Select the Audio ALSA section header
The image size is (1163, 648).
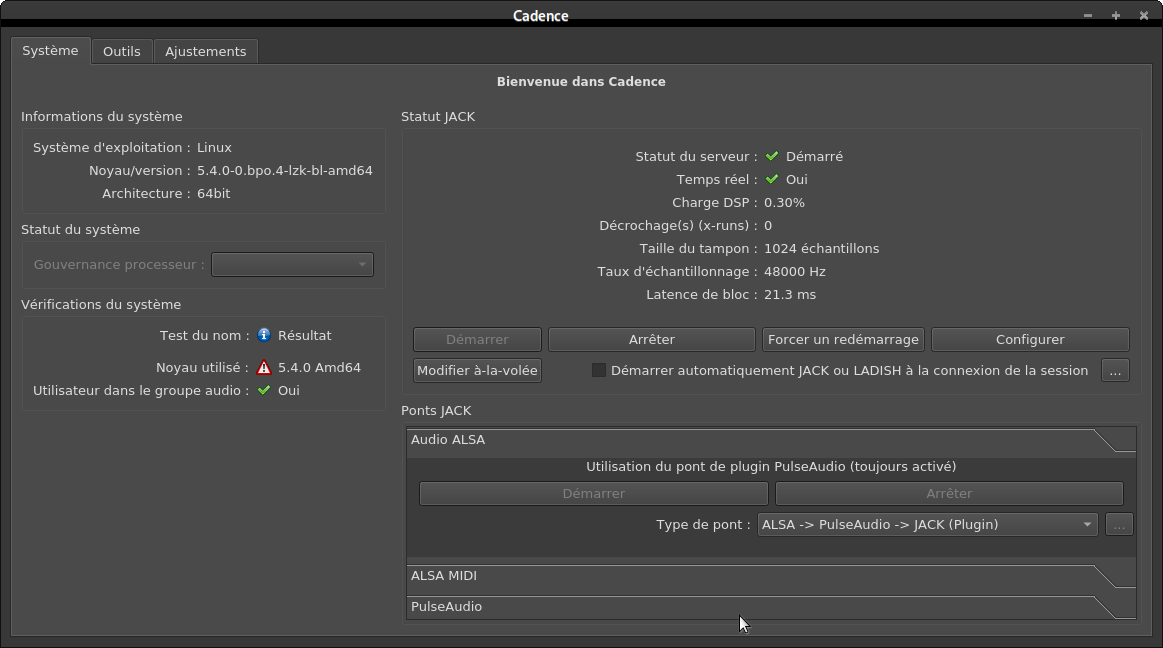pyautogui.click(x=750, y=440)
